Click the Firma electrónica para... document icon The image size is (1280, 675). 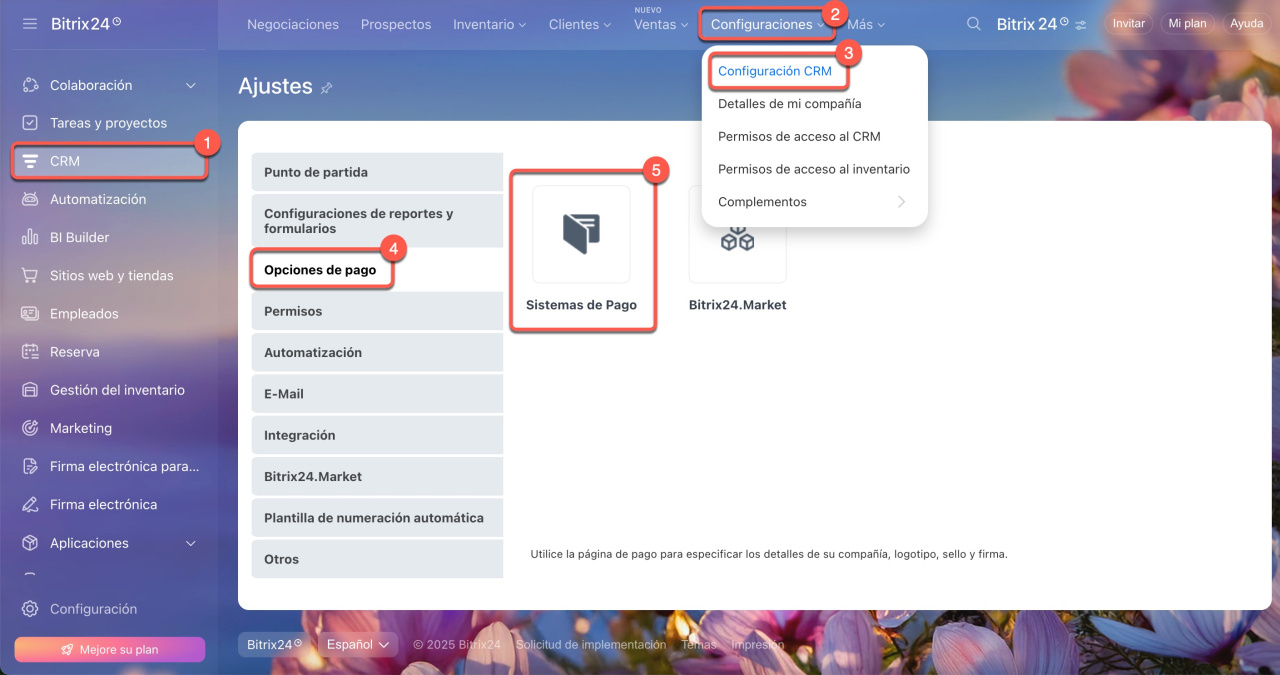(30, 466)
